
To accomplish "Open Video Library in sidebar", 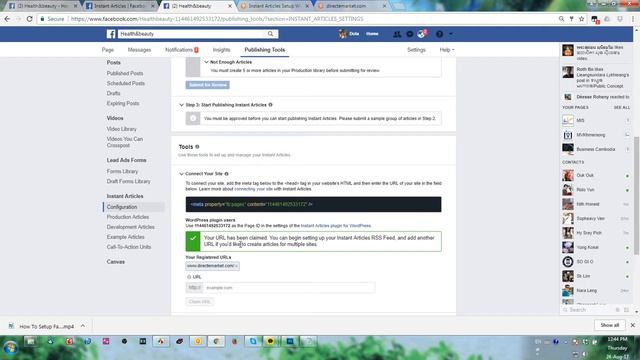I will (x=122, y=129).
